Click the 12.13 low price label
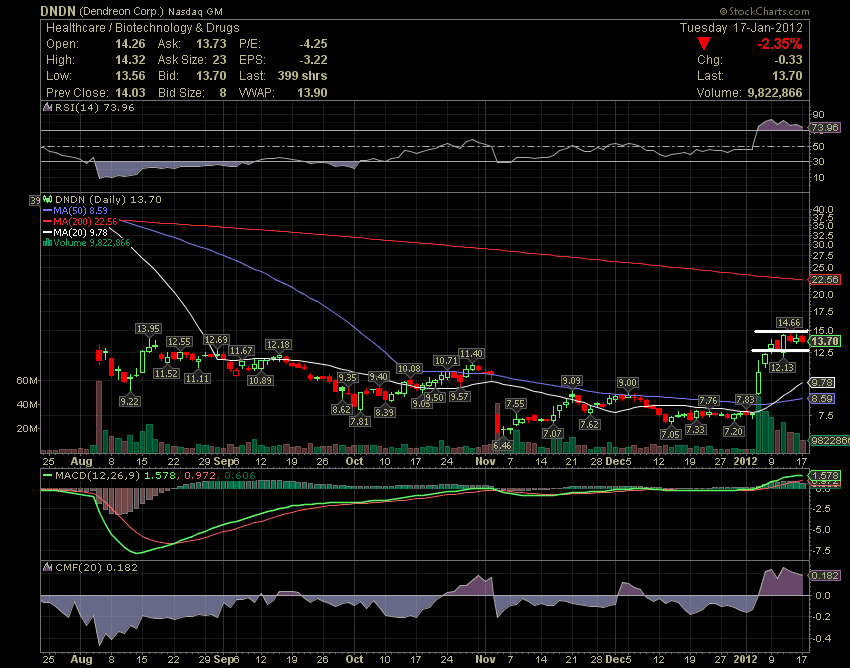The image size is (850, 668). coord(782,367)
